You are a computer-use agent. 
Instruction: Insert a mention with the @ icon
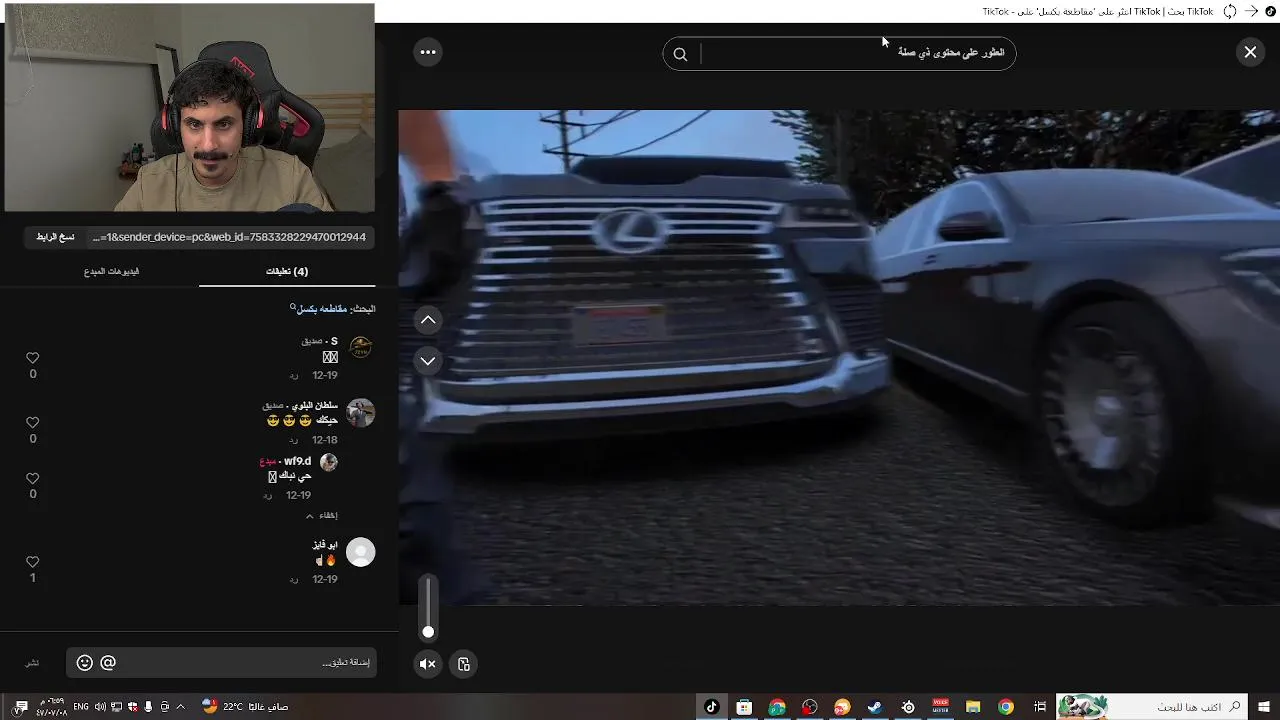click(108, 662)
